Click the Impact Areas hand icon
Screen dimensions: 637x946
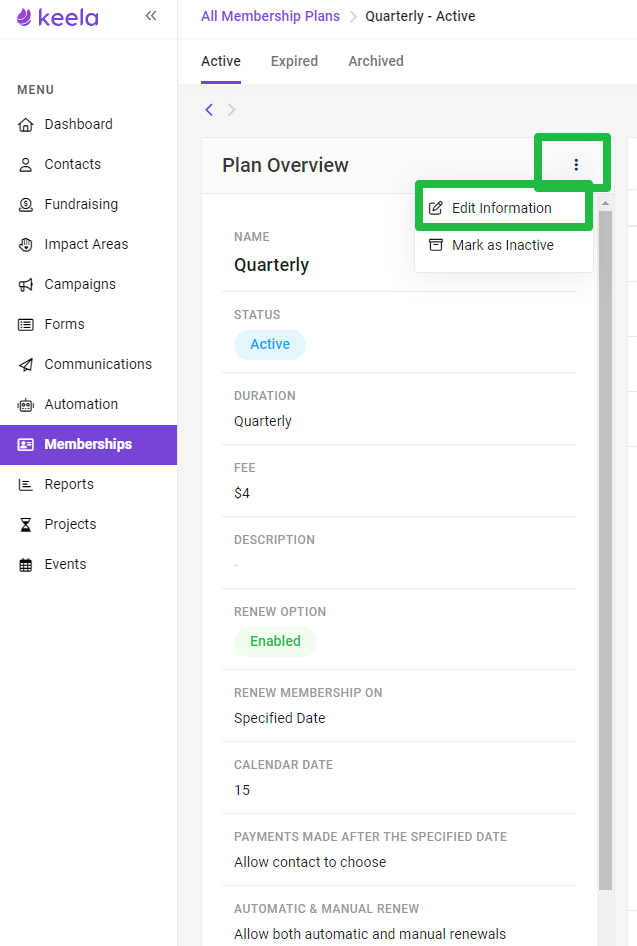pos(25,244)
